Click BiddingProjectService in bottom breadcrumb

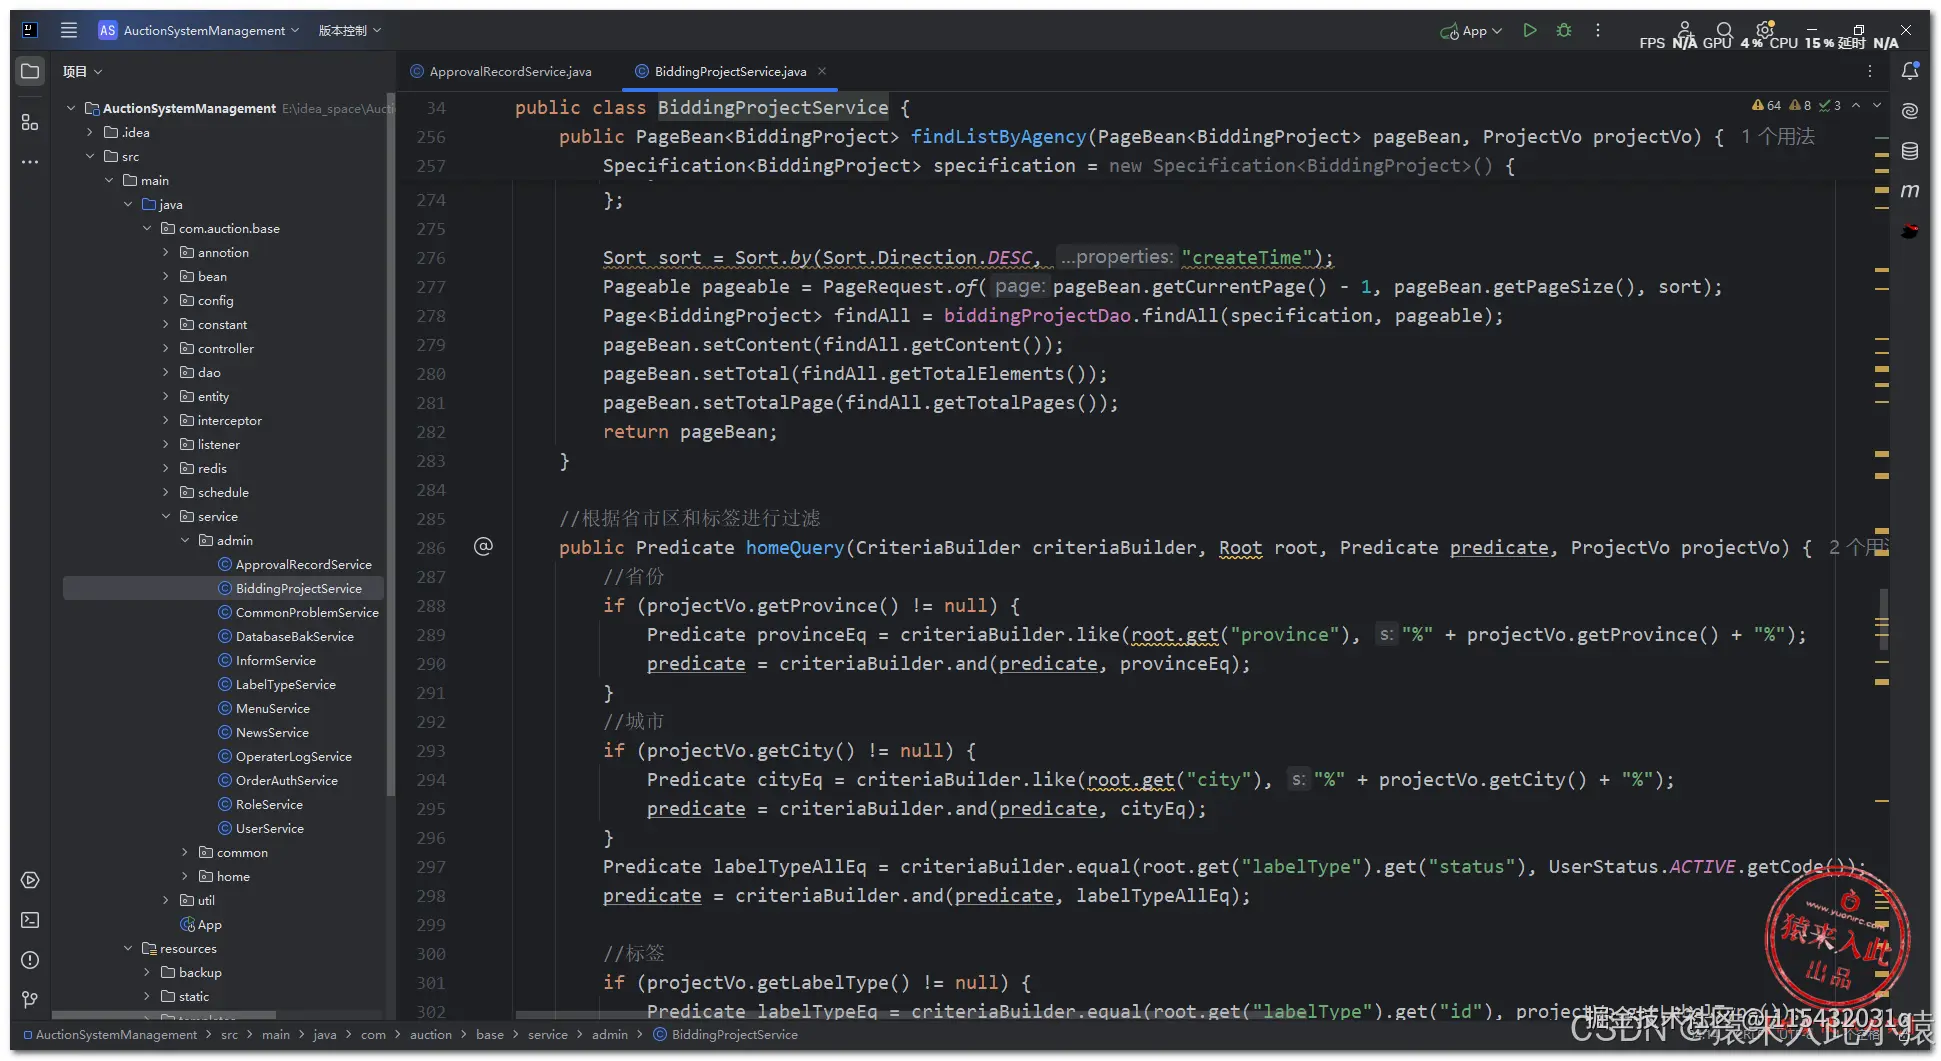(x=734, y=1034)
